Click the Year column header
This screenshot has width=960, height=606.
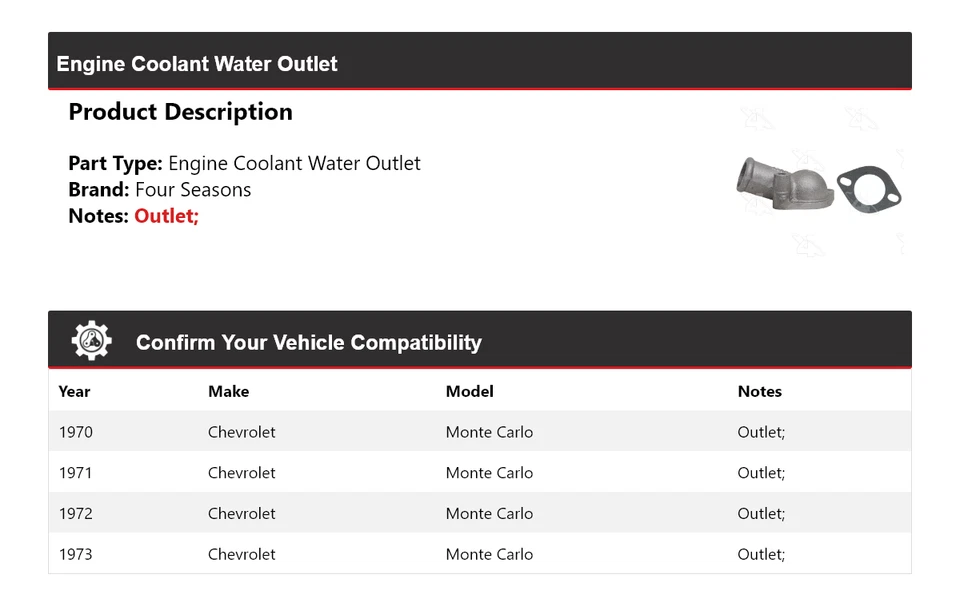click(74, 391)
